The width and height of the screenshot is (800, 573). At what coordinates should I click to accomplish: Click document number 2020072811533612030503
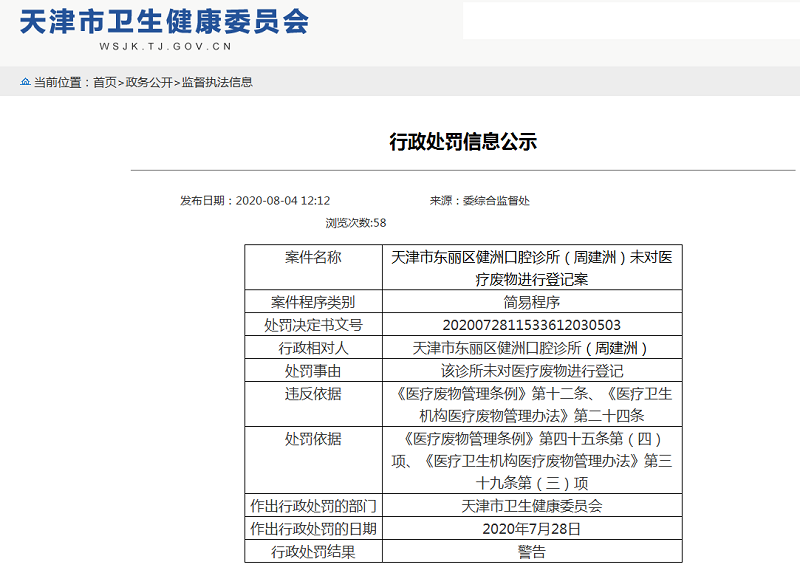click(532, 325)
